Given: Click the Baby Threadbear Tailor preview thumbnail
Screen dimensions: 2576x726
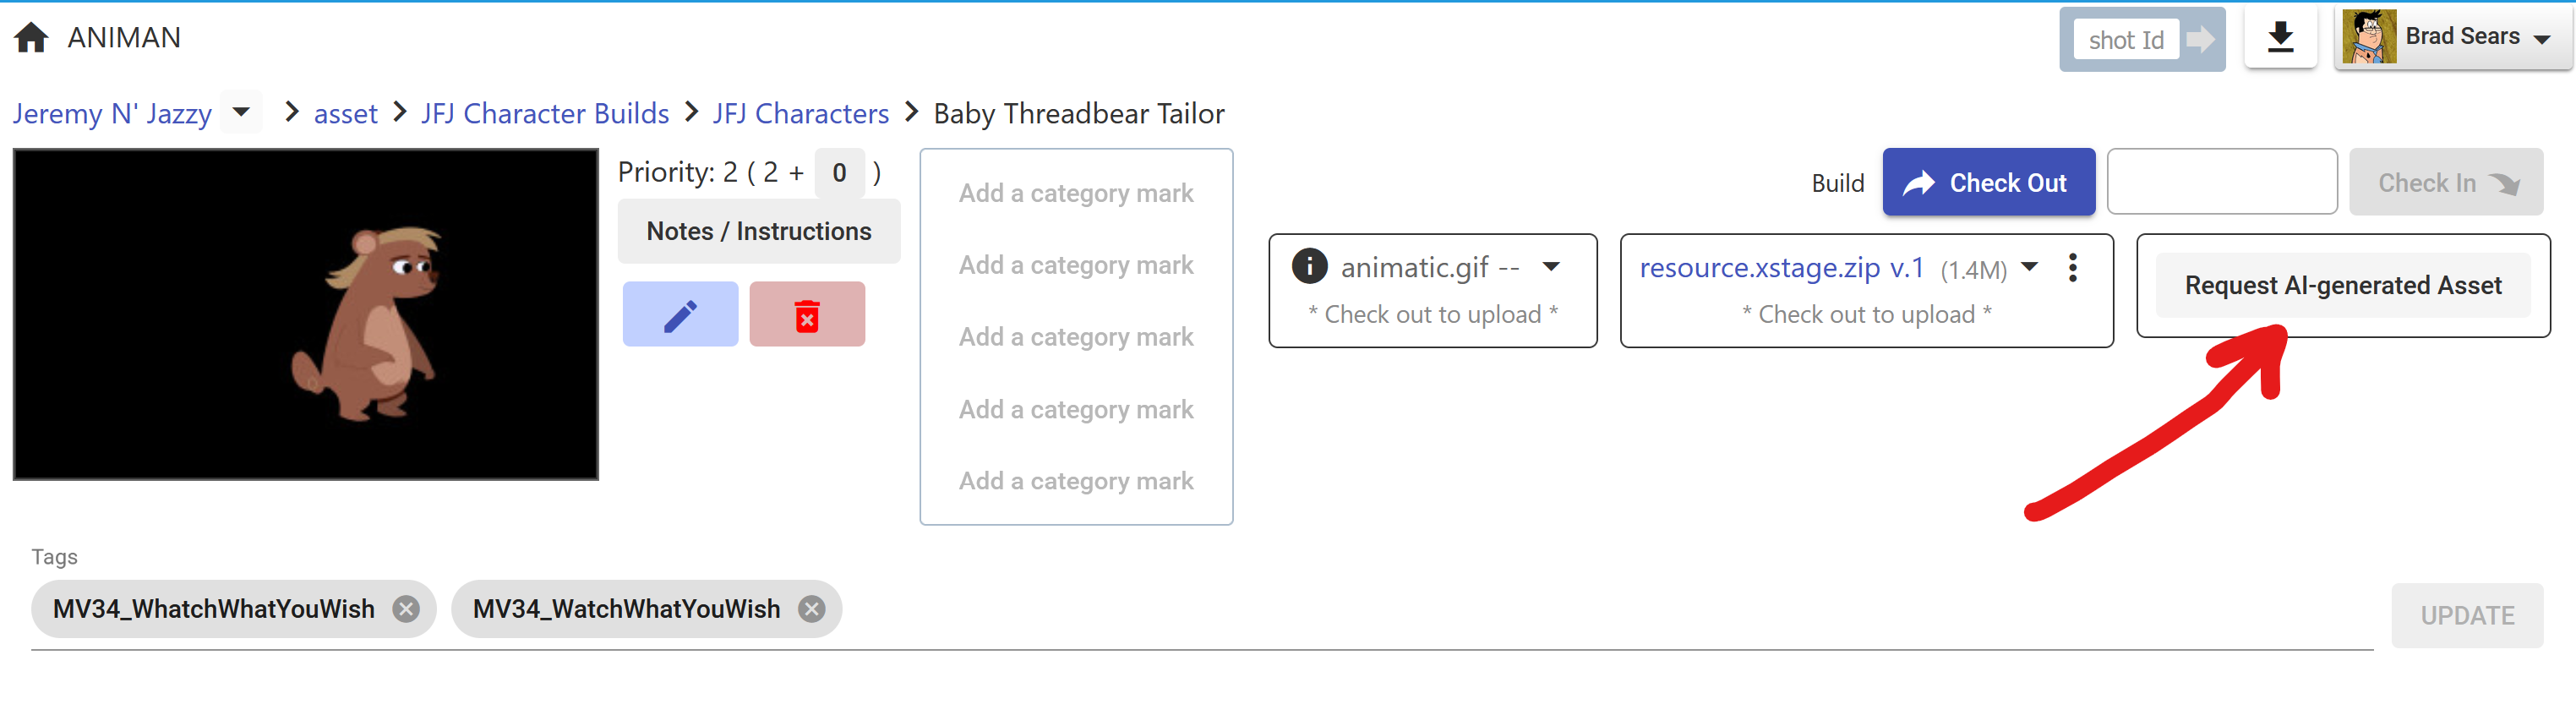Looking at the screenshot, I should [x=306, y=314].
